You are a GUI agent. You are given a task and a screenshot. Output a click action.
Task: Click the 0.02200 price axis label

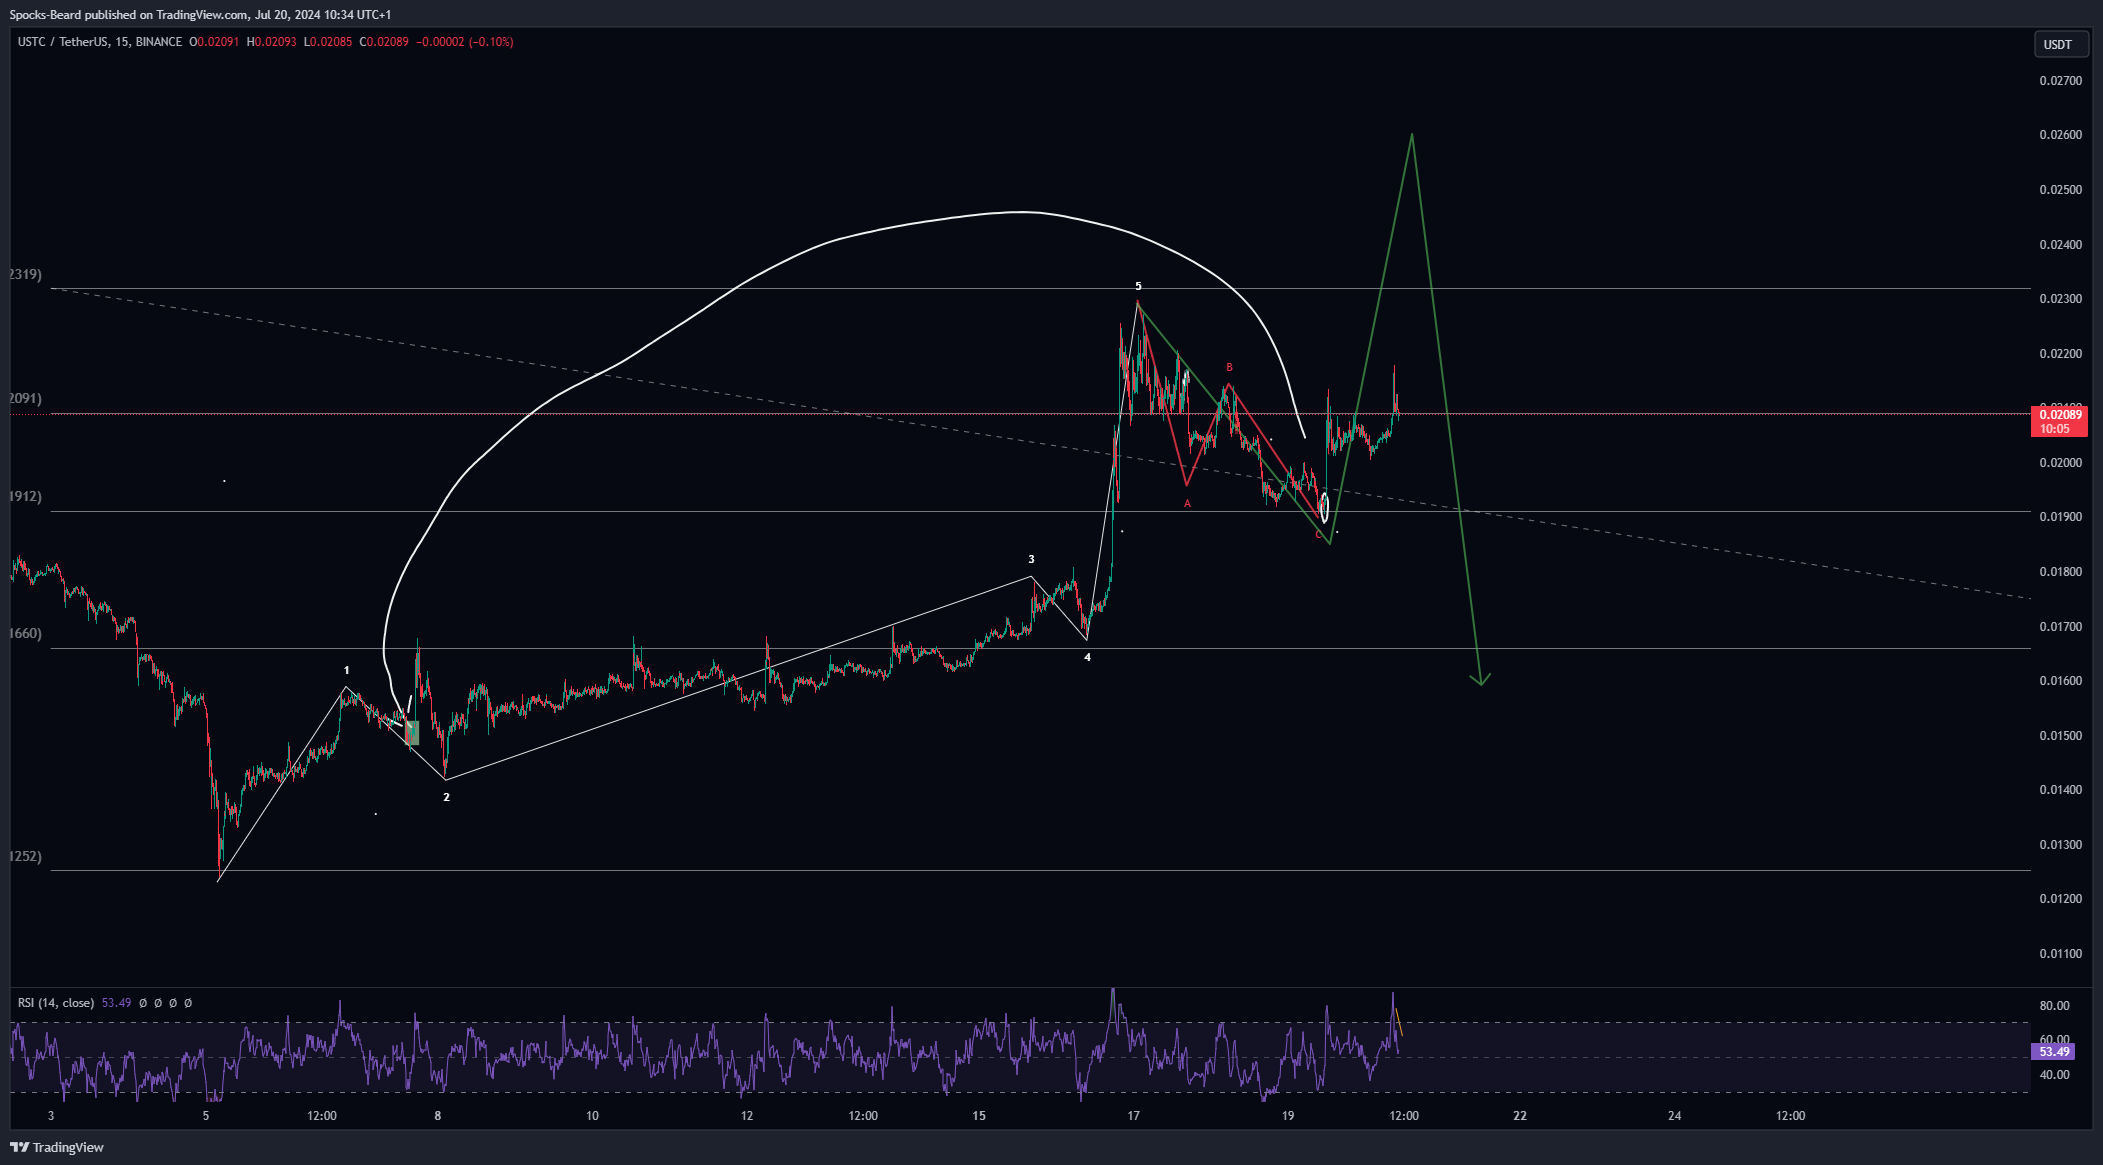tap(2060, 354)
